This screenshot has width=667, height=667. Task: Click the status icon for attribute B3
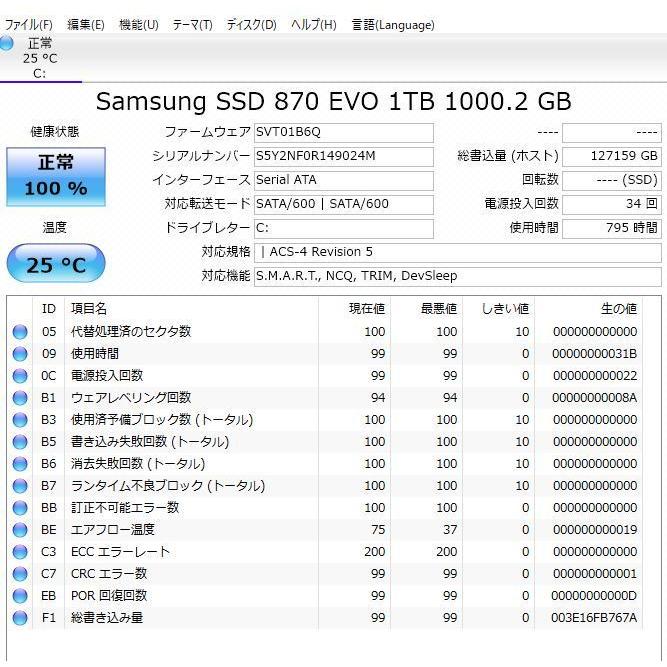[x=20, y=420]
